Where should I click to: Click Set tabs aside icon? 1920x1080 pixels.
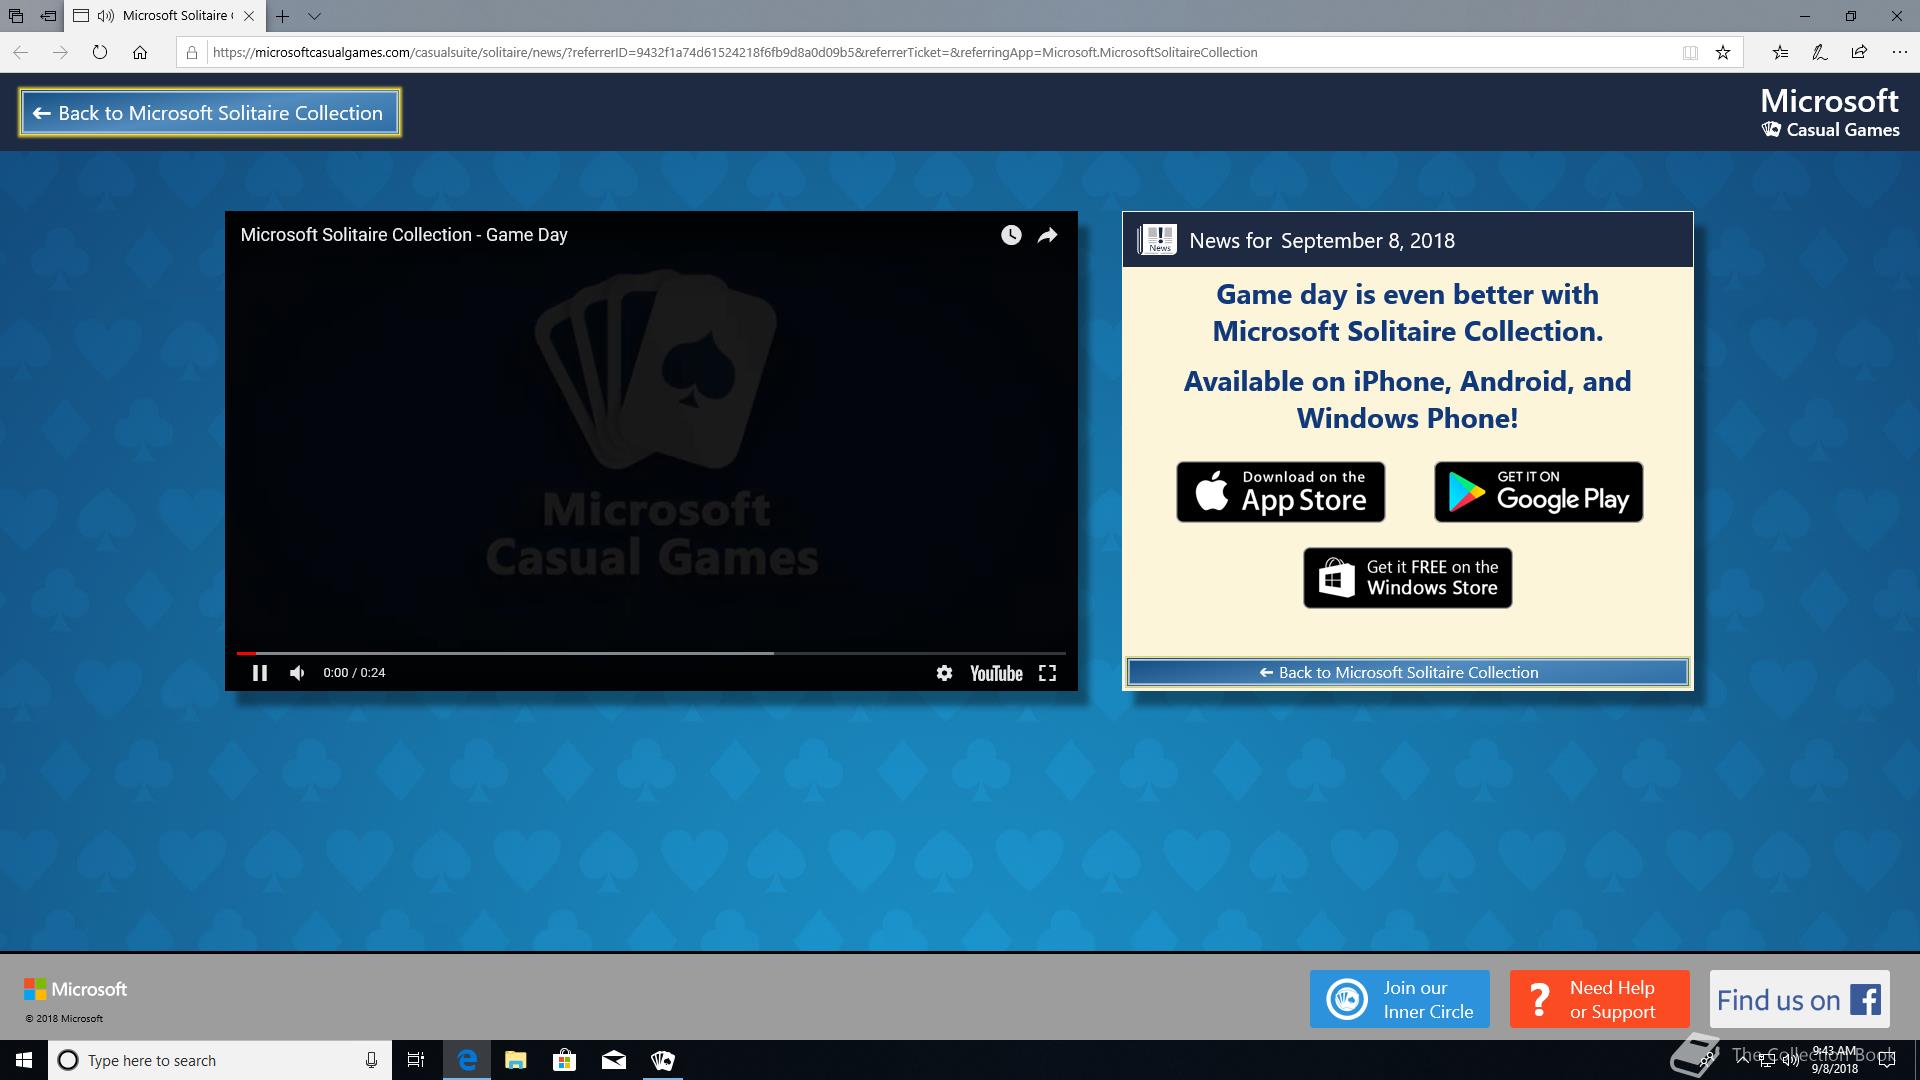click(x=47, y=16)
